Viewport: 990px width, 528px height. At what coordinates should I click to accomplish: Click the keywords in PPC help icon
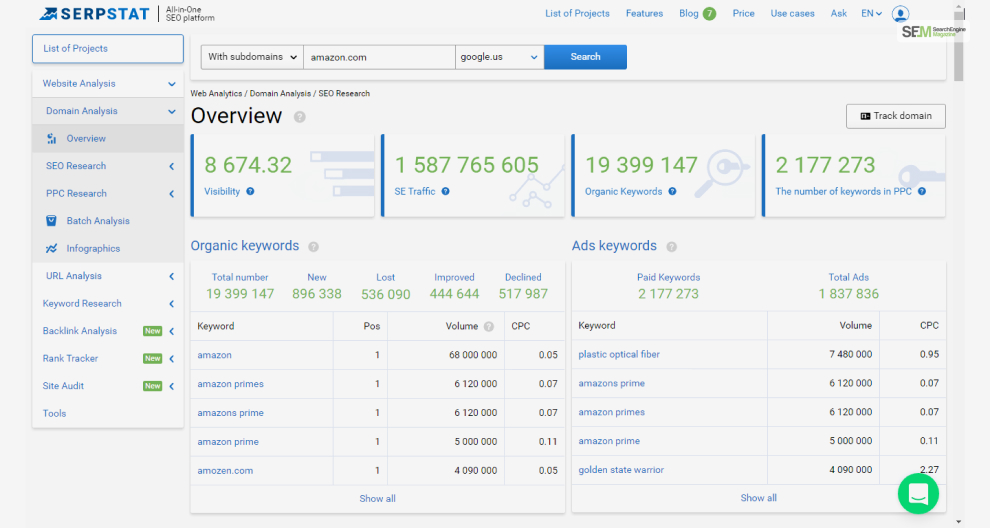click(x=922, y=191)
